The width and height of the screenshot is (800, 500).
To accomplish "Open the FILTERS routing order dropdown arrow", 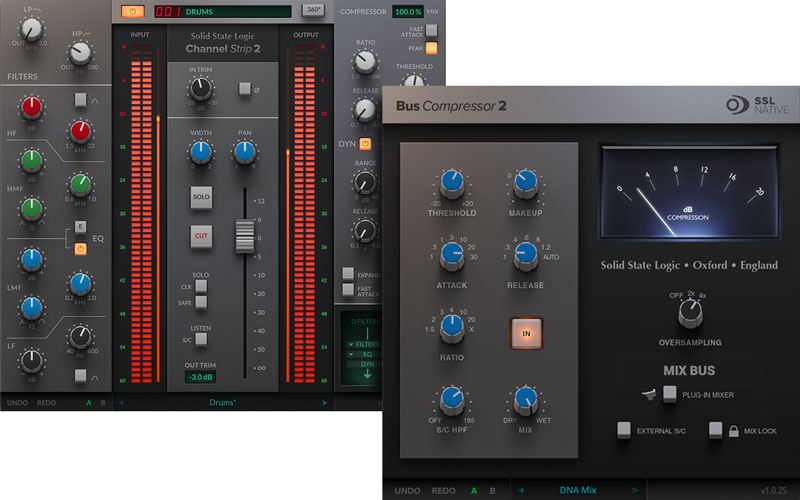I will pyautogui.click(x=351, y=344).
